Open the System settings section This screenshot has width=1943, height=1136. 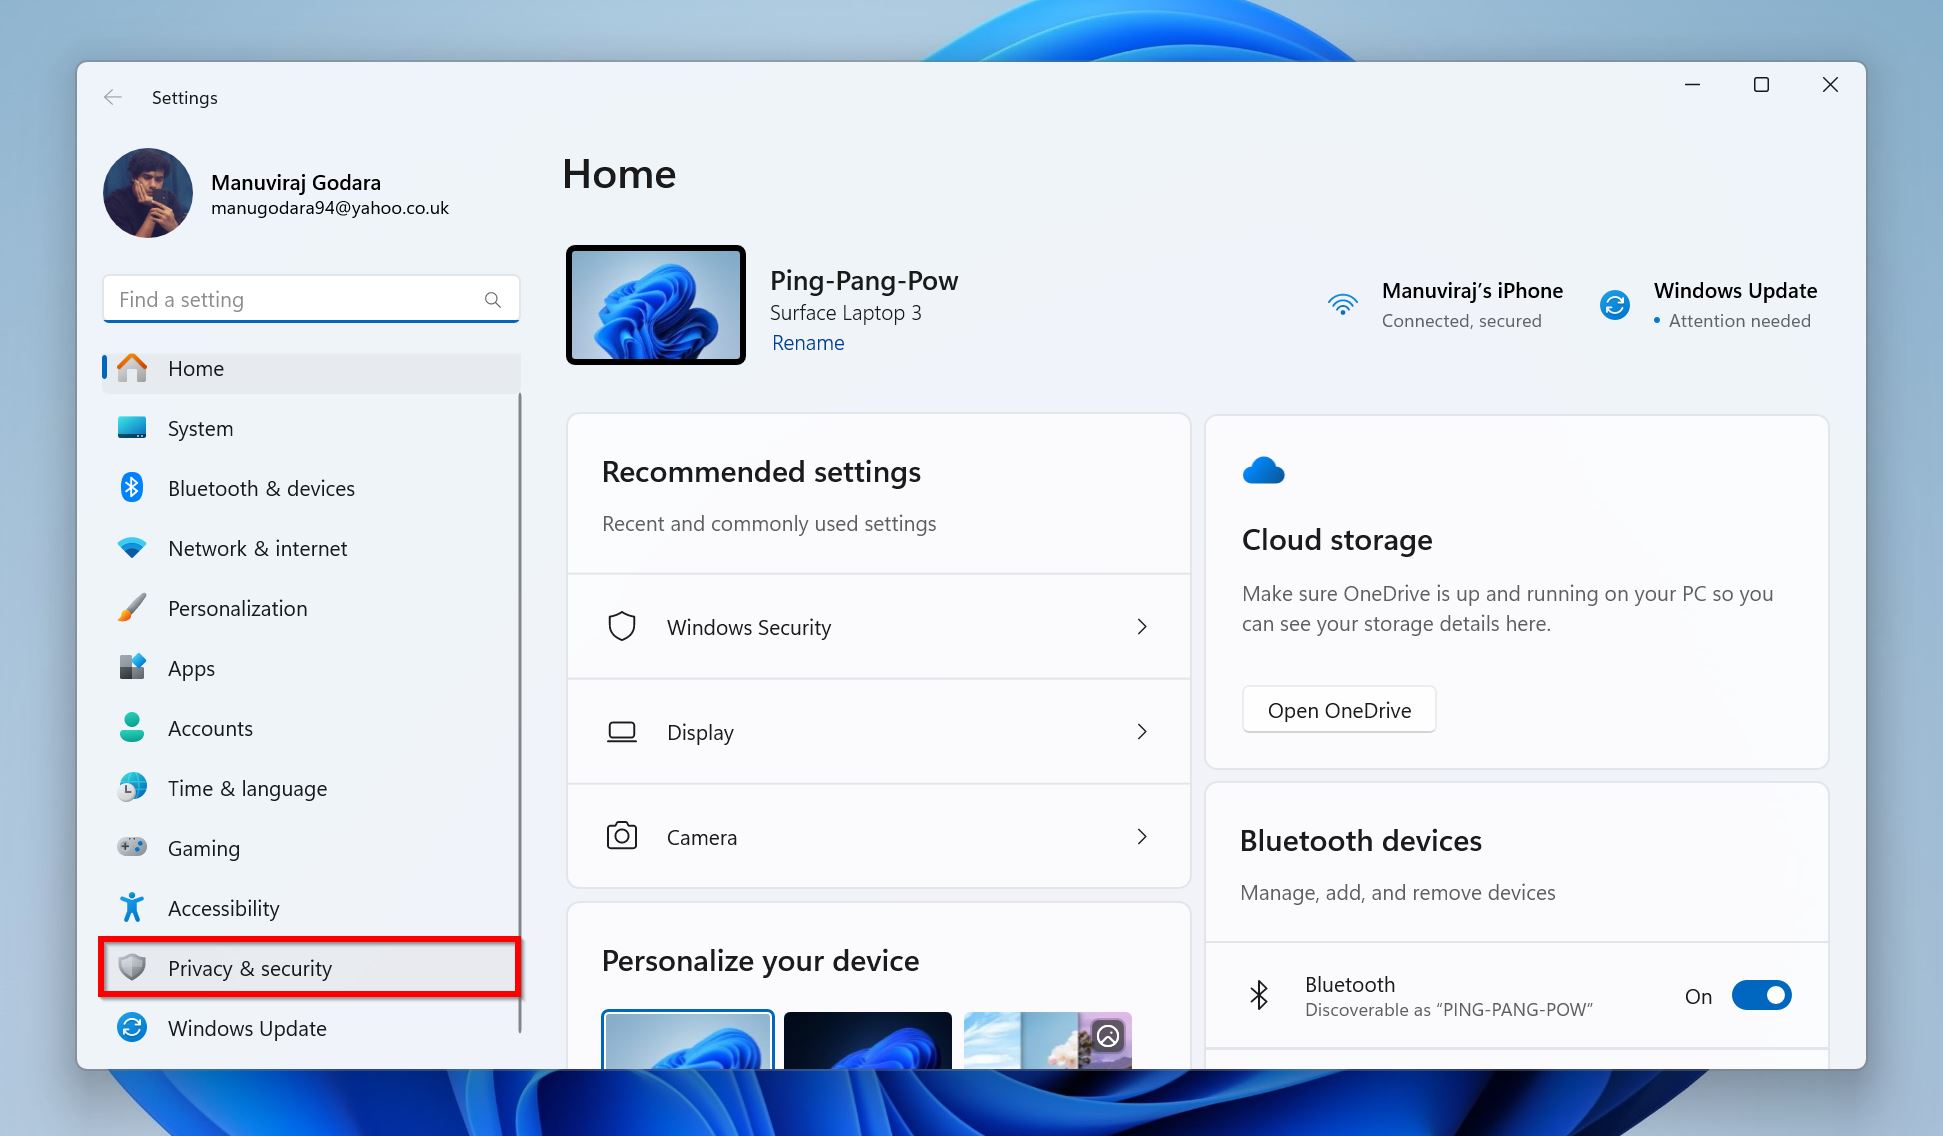pos(311,428)
